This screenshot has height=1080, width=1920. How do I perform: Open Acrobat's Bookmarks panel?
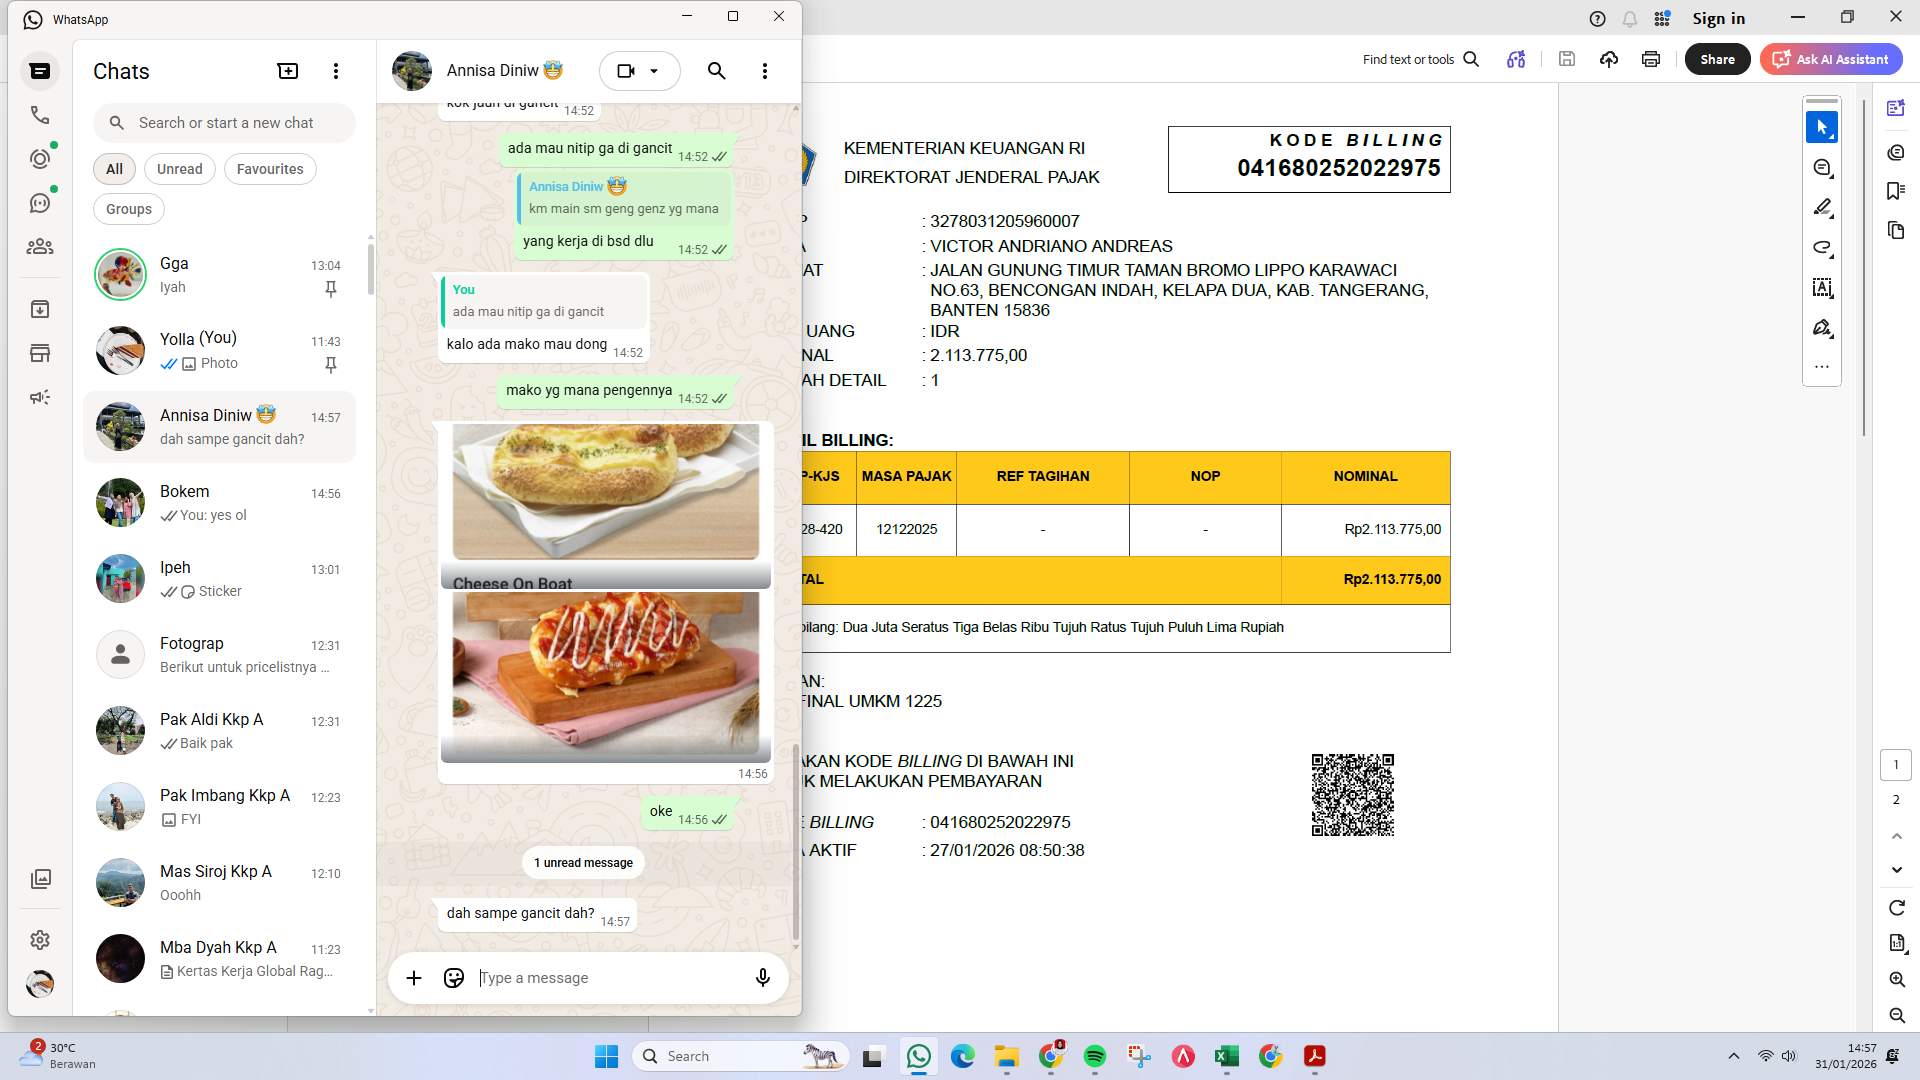click(1894, 190)
